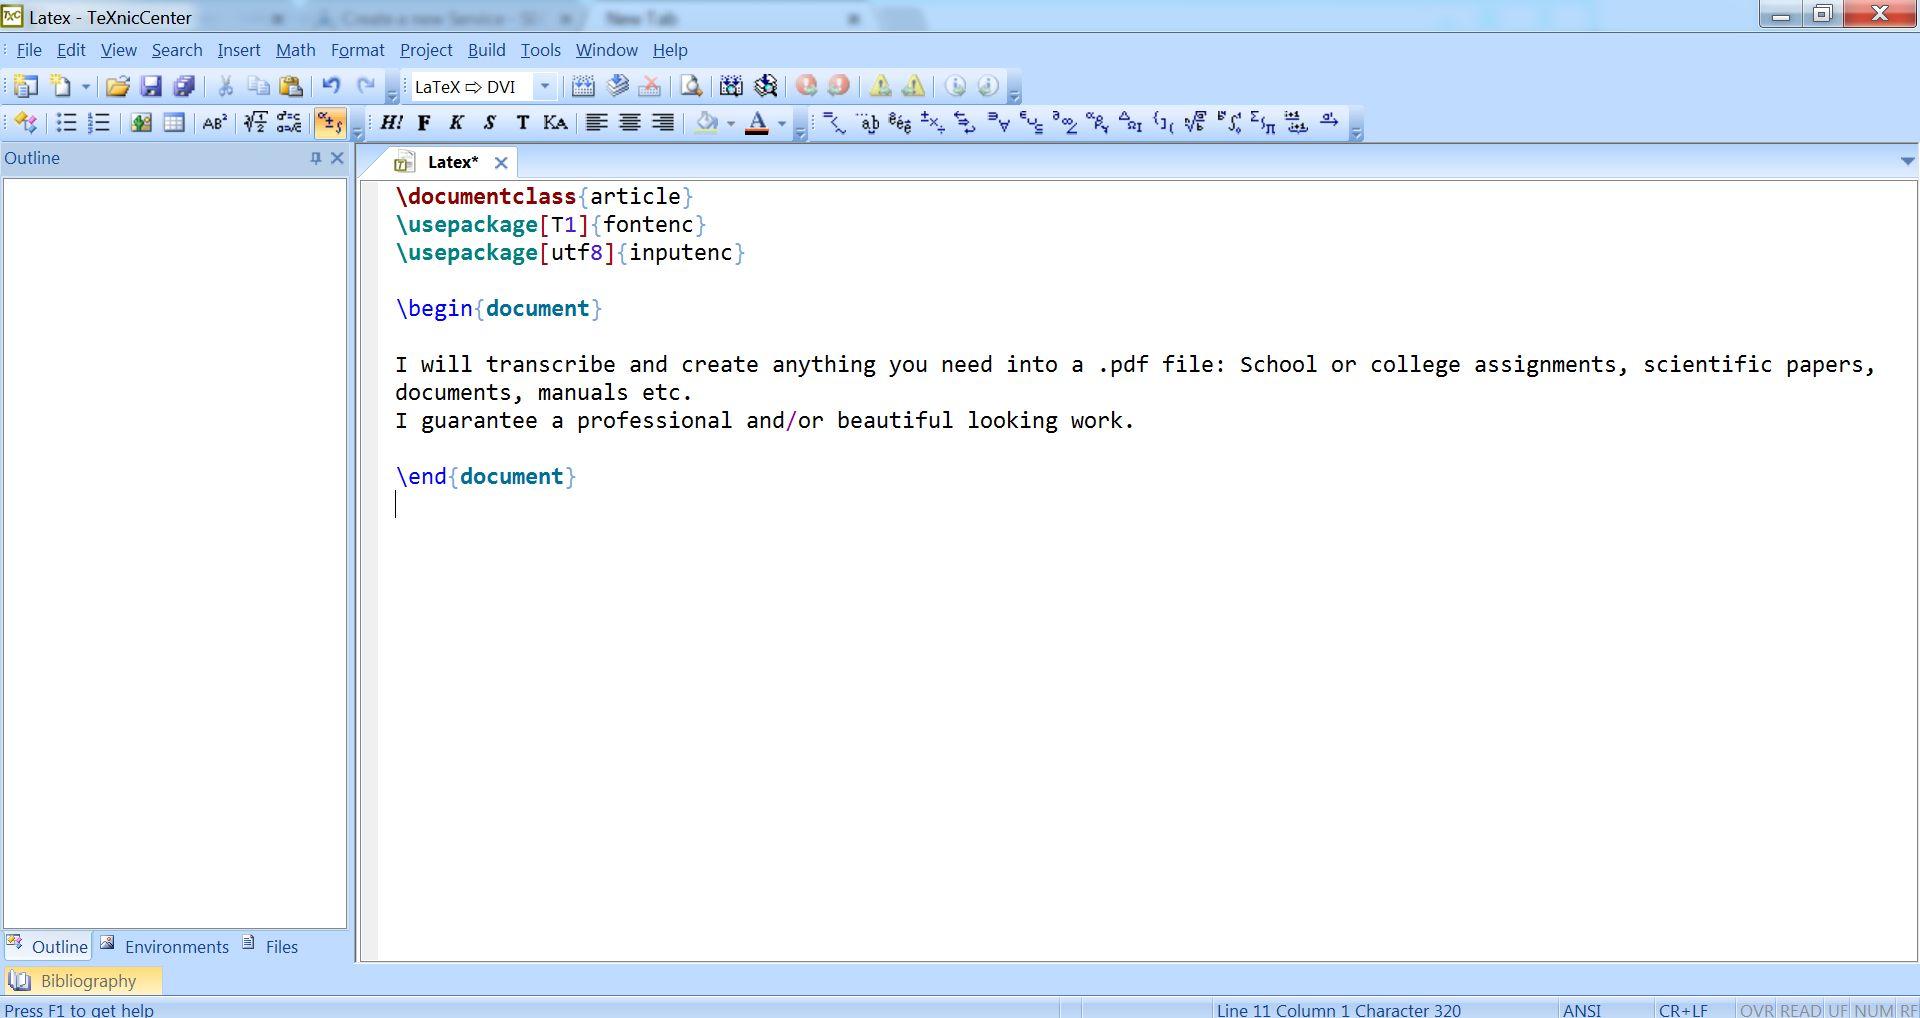The height and width of the screenshot is (1018, 1920).
Task: Toggle the highlighted math symbols button
Action: [x=331, y=122]
